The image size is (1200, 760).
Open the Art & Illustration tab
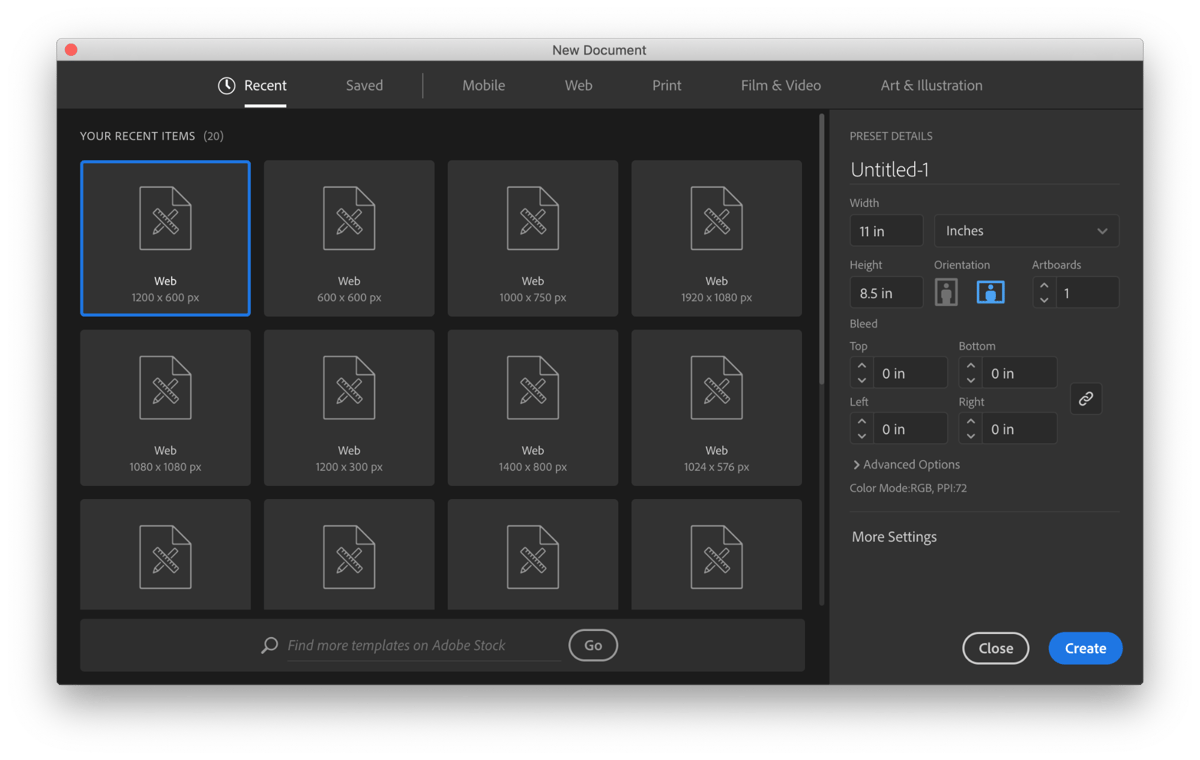click(x=931, y=85)
